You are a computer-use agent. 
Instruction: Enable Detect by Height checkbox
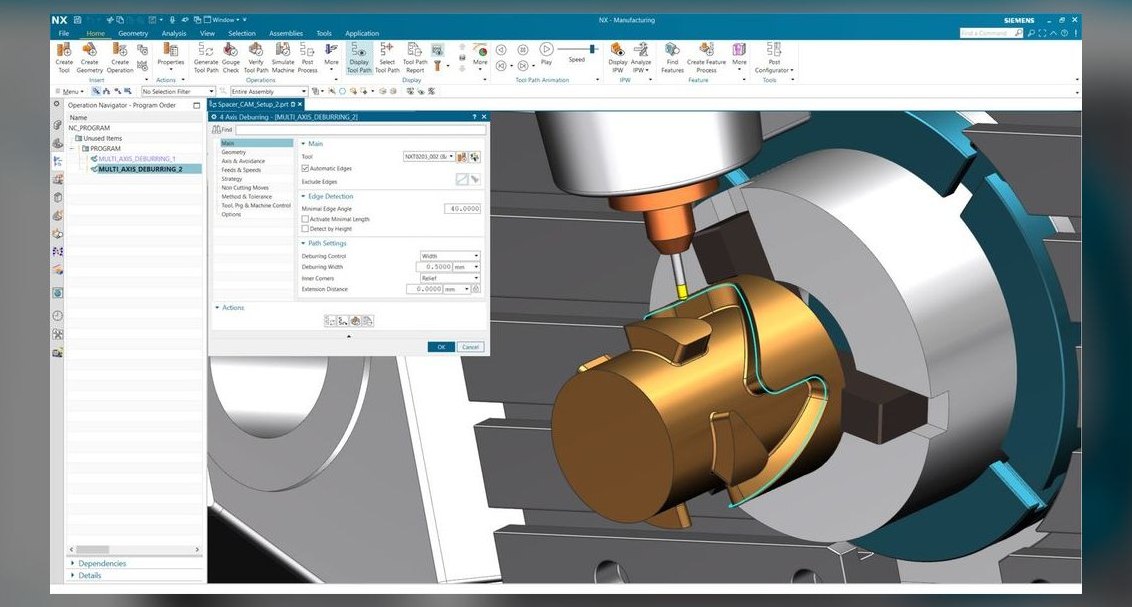[x=305, y=229]
